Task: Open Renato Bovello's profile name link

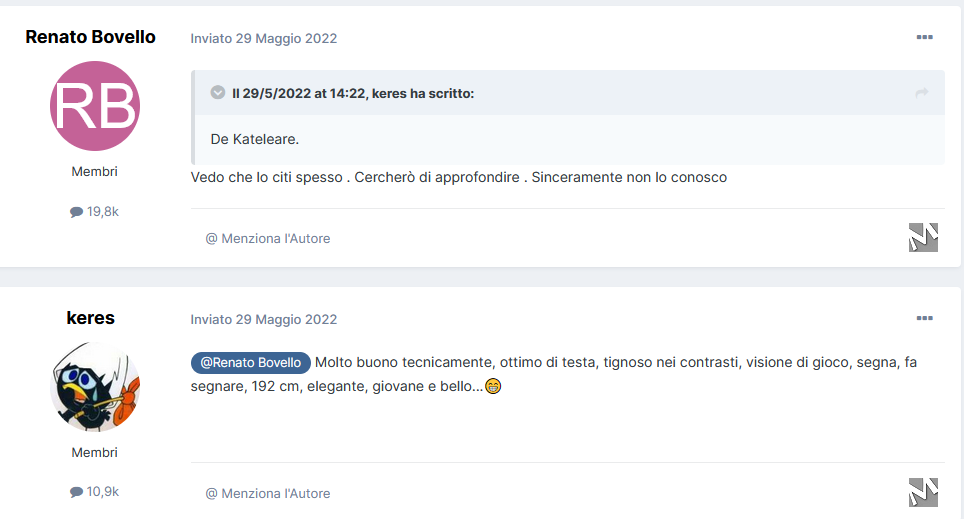Action: [x=90, y=37]
